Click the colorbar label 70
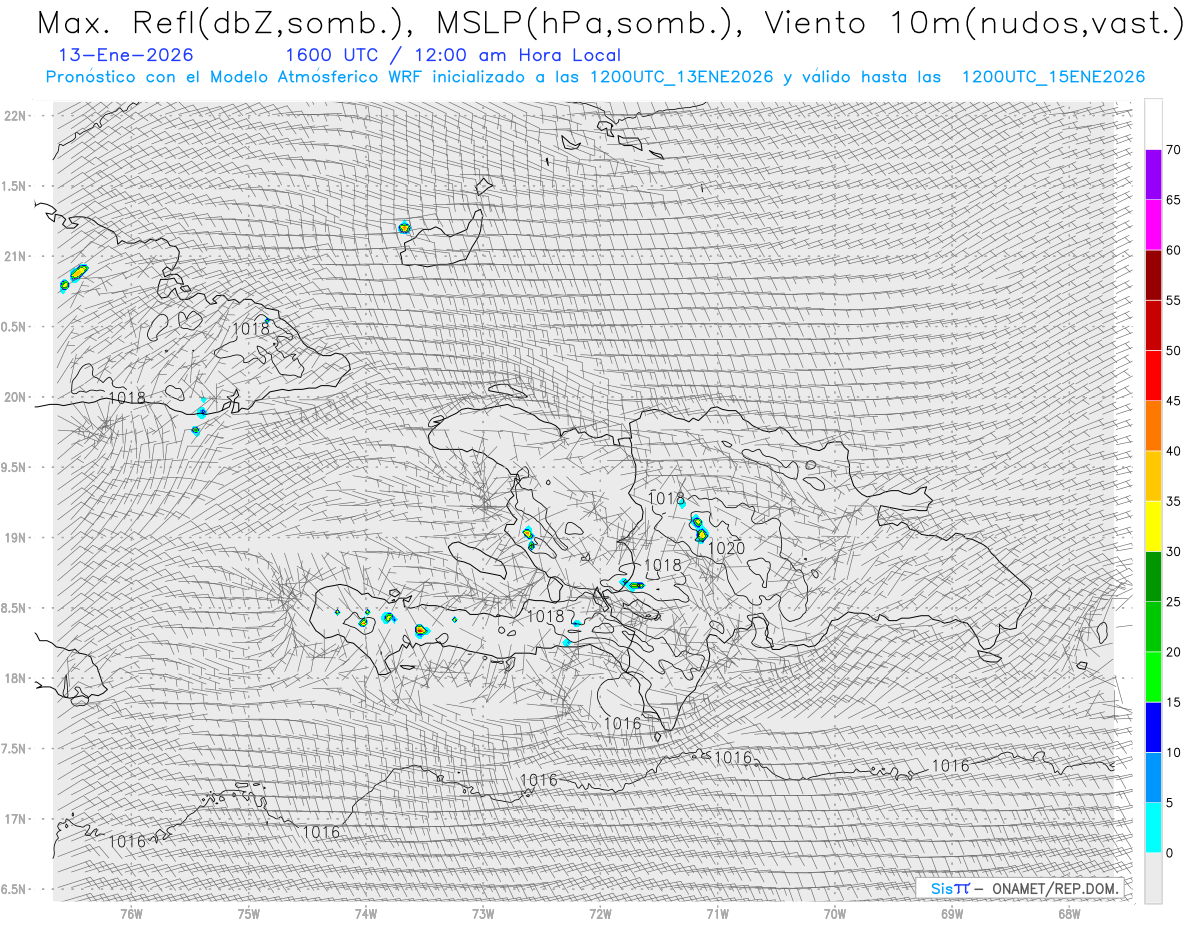Image resolution: width=1200 pixels, height=927 pixels. pos(1173,150)
